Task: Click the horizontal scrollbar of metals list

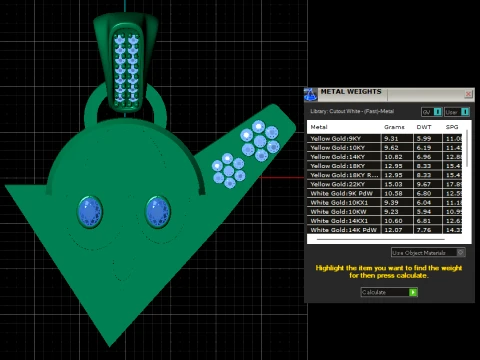Action: click(x=381, y=239)
